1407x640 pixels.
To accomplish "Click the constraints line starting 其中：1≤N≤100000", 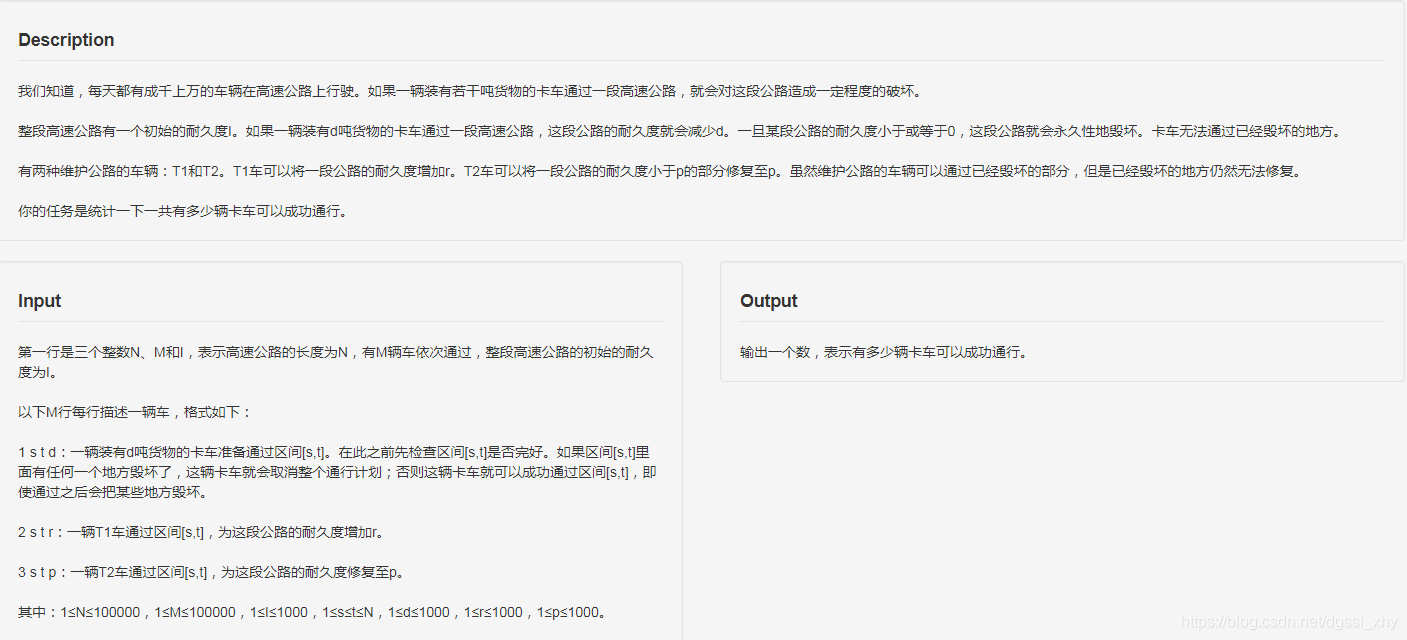I will (313, 612).
